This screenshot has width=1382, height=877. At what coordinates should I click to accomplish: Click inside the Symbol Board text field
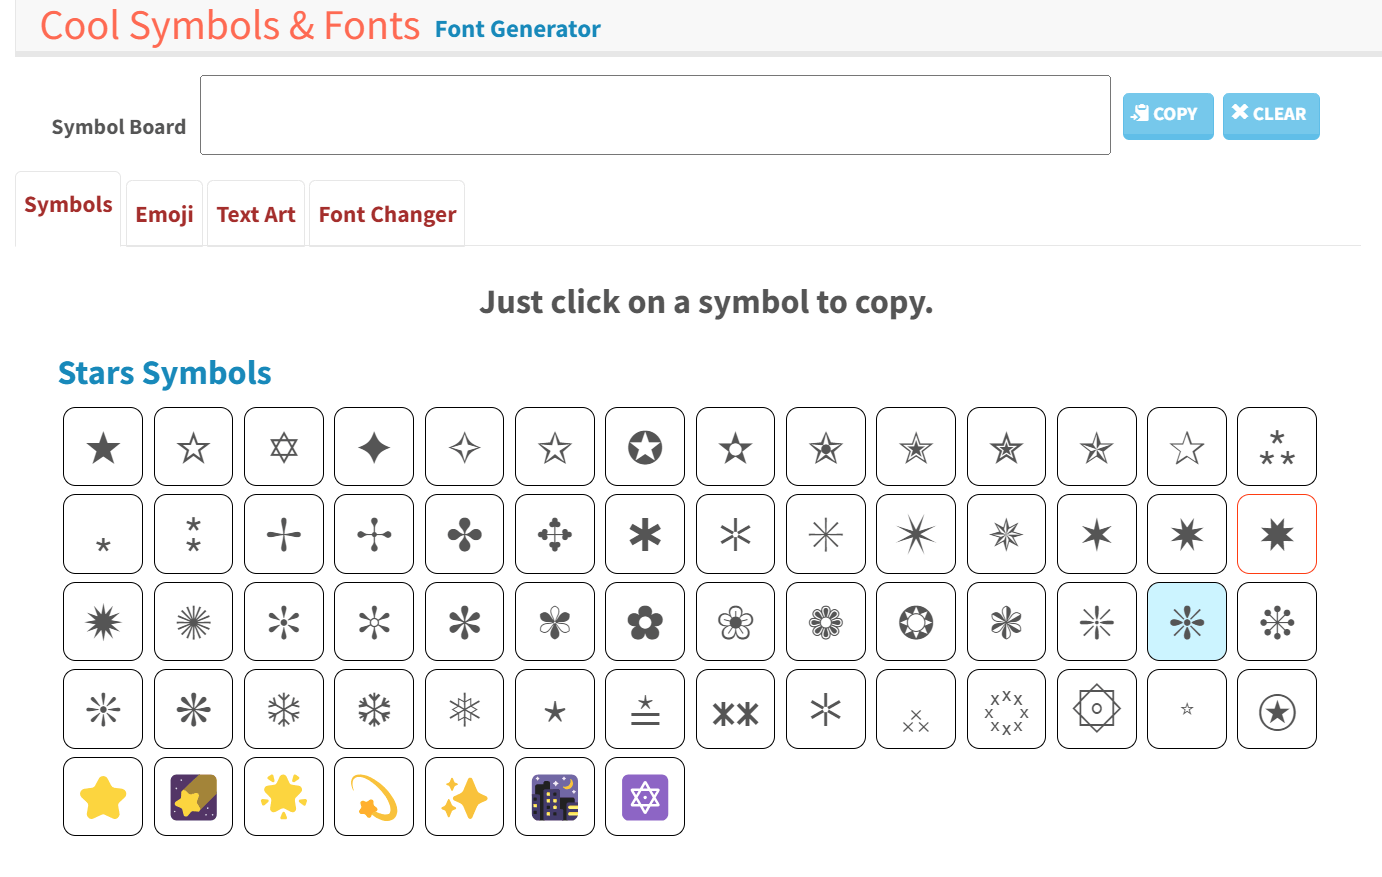coord(655,113)
